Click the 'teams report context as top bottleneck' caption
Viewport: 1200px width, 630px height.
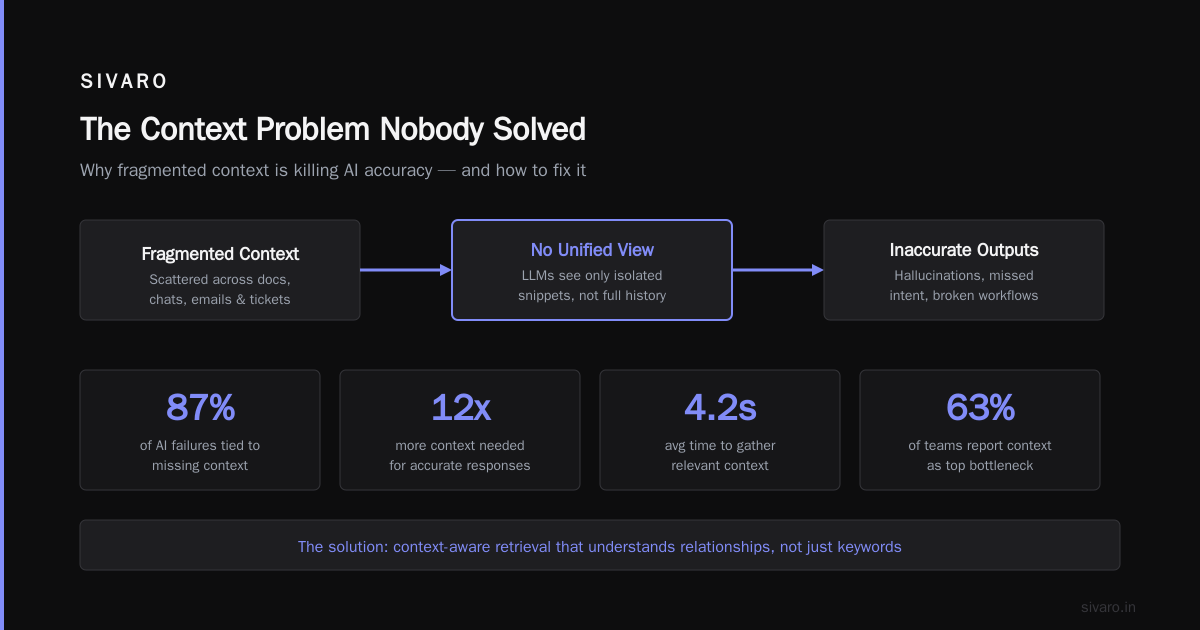(980, 455)
